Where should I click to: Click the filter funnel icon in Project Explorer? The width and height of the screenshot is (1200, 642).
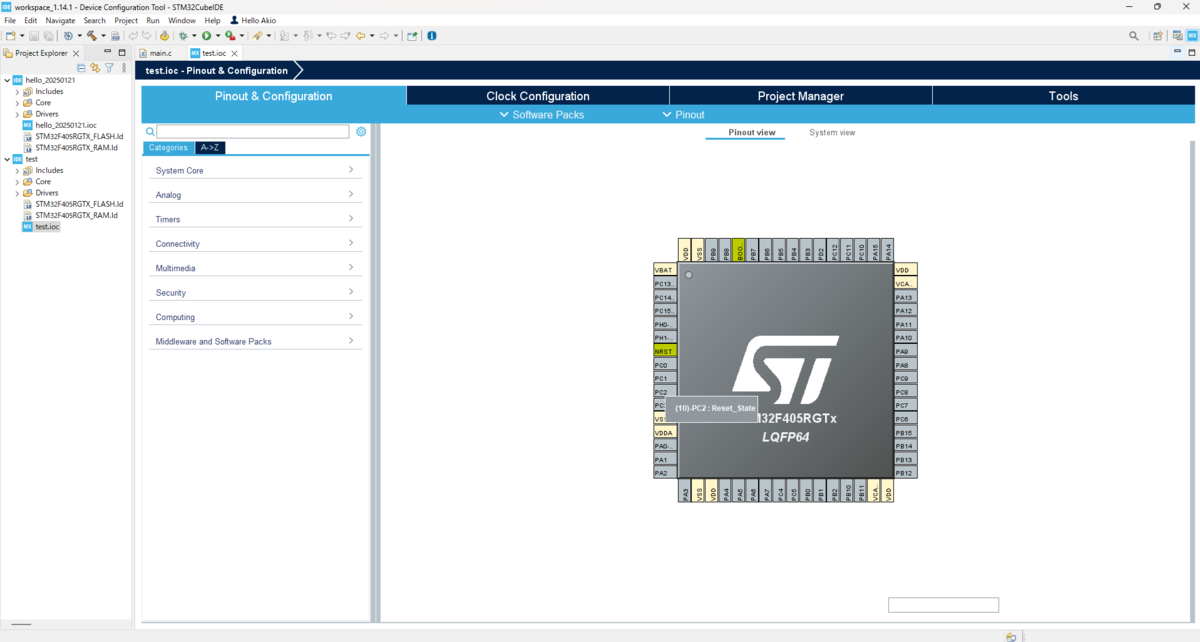point(109,68)
